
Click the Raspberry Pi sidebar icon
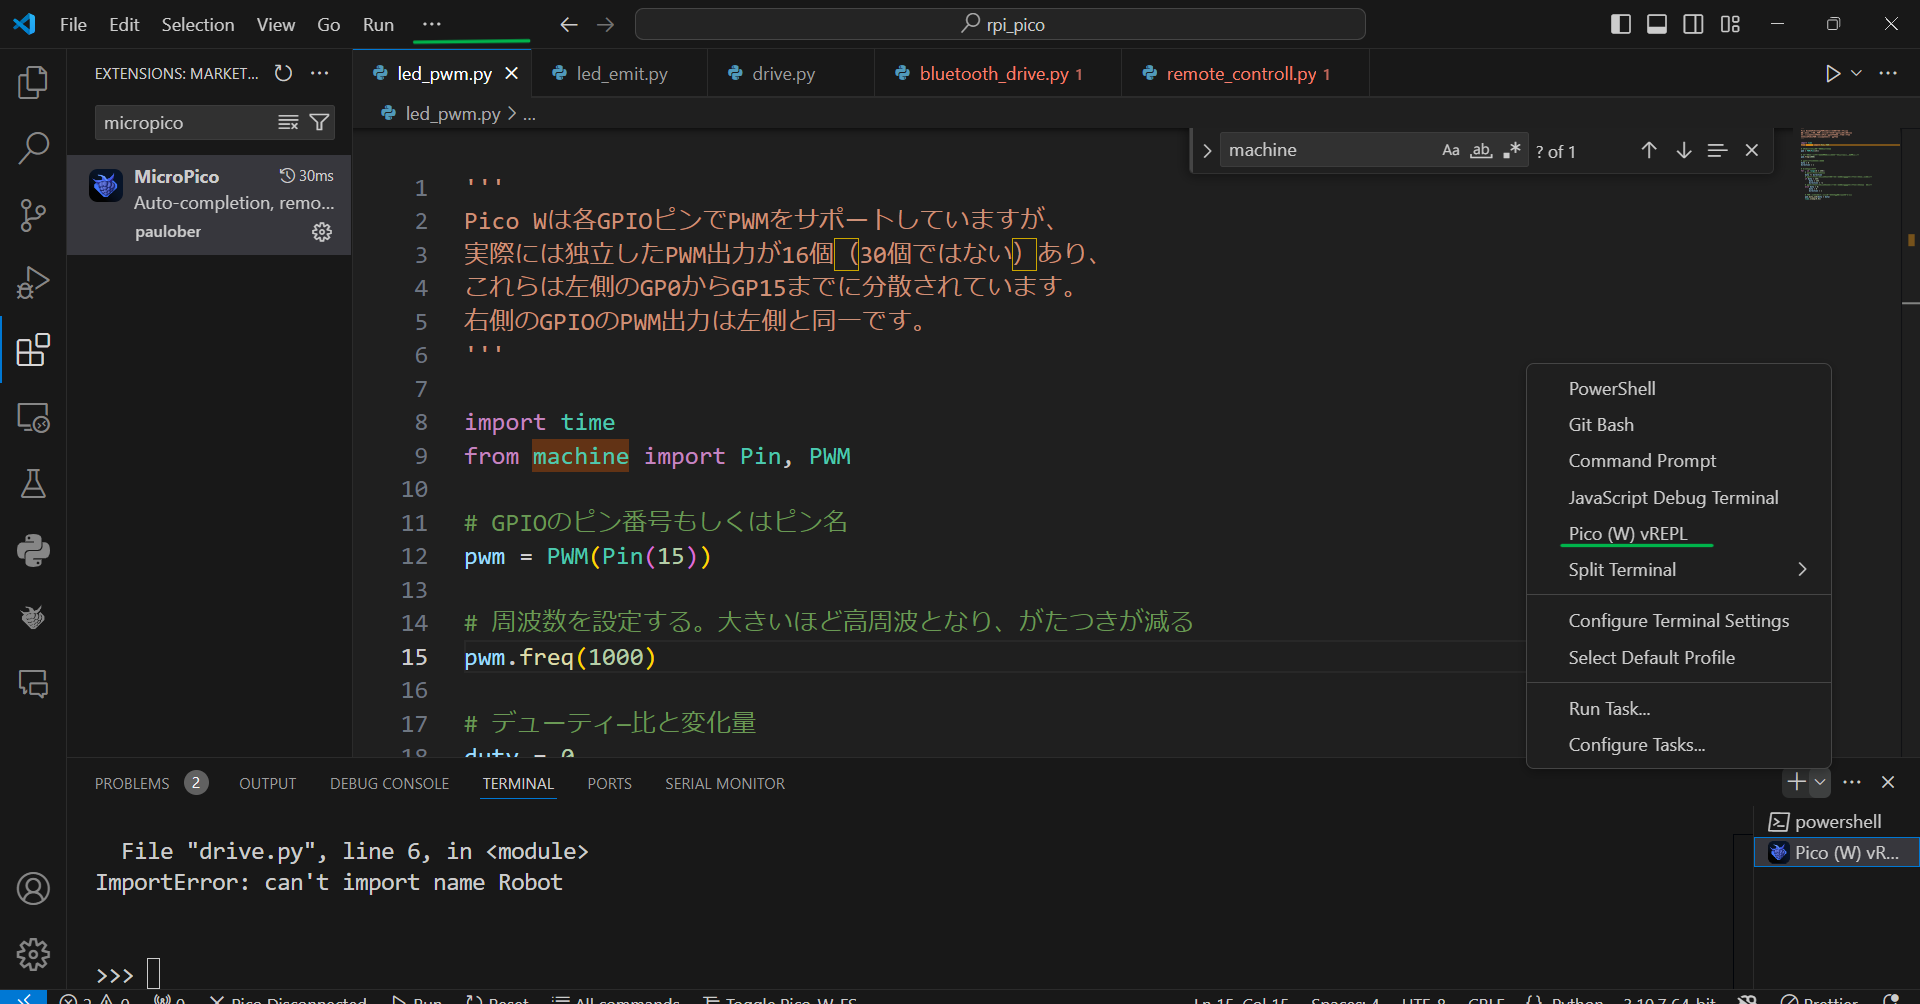tap(33, 617)
